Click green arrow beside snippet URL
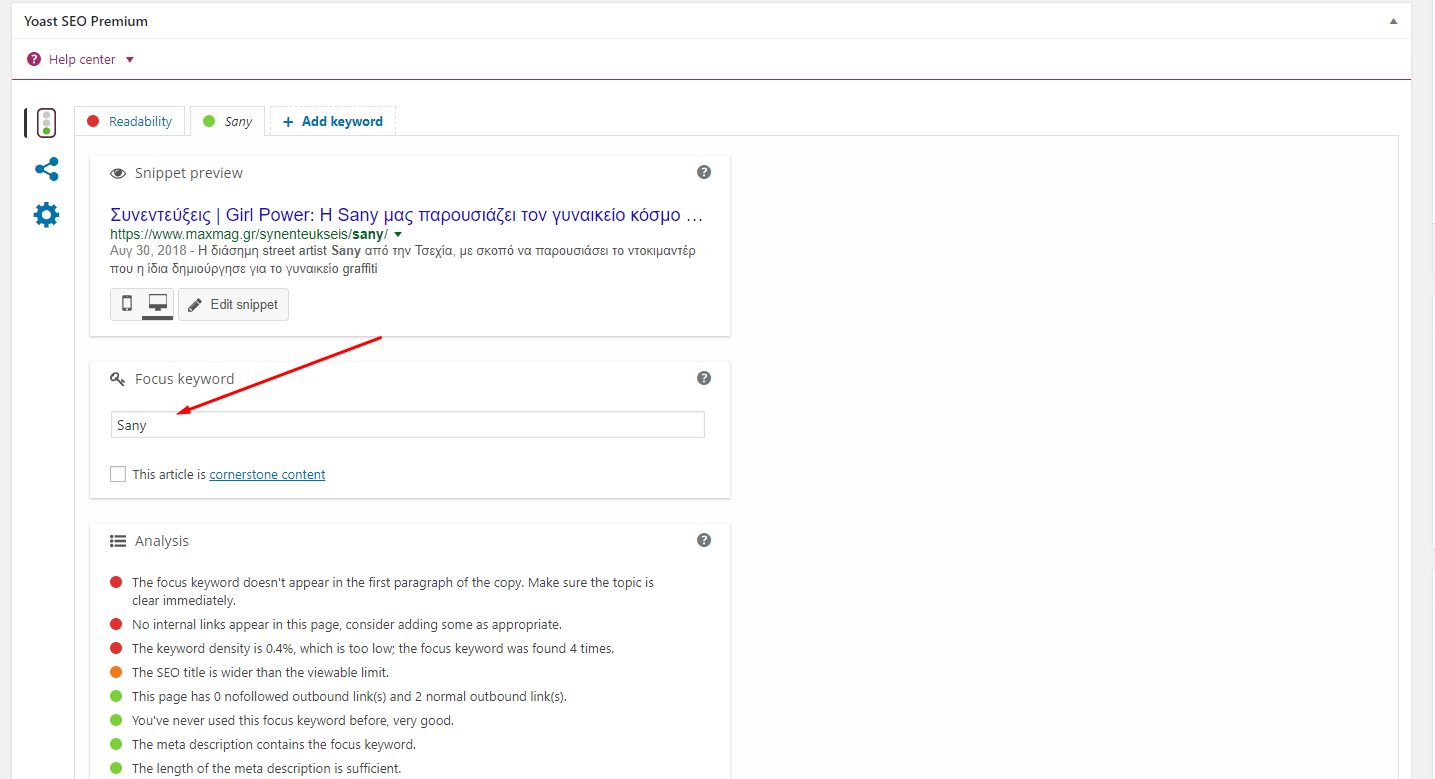Viewport: 1435px width, 779px height. pyautogui.click(x=398, y=234)
